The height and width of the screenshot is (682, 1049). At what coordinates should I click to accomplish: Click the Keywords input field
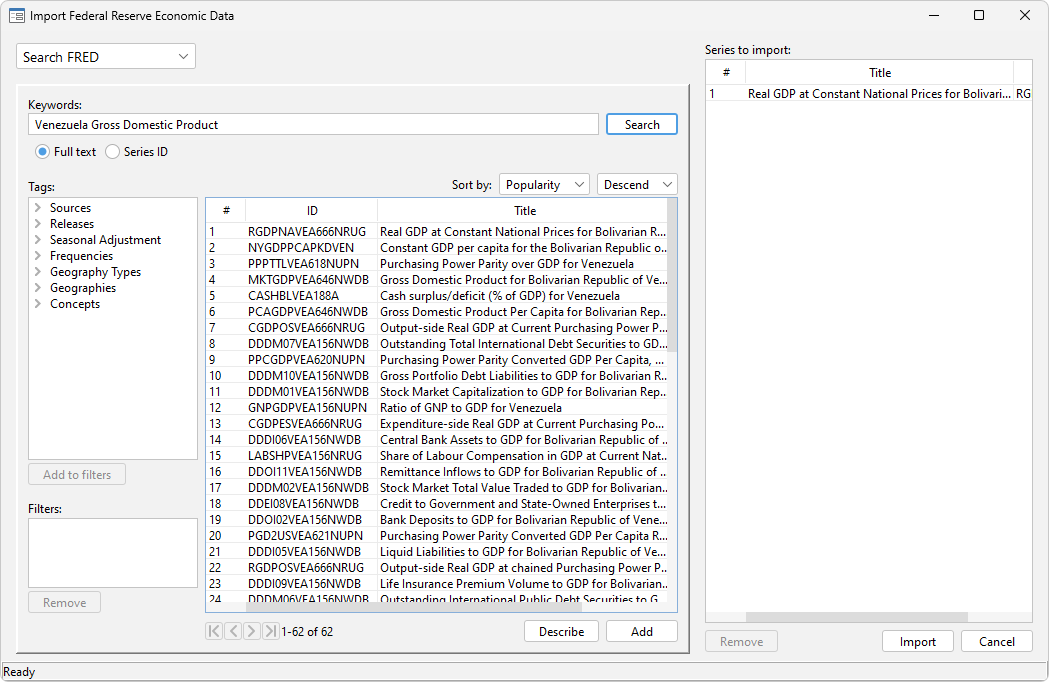click(x=313, y=124)
